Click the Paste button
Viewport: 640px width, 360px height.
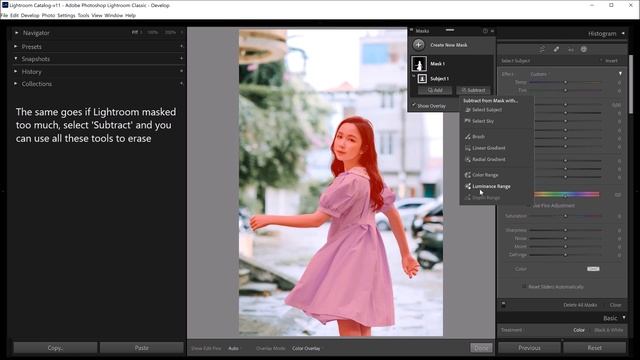click(x=142, y=348)
